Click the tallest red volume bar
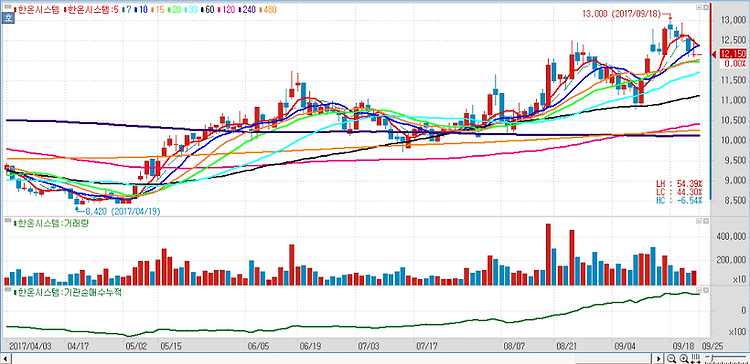This screenshot has height=364, width=750. 548,254
